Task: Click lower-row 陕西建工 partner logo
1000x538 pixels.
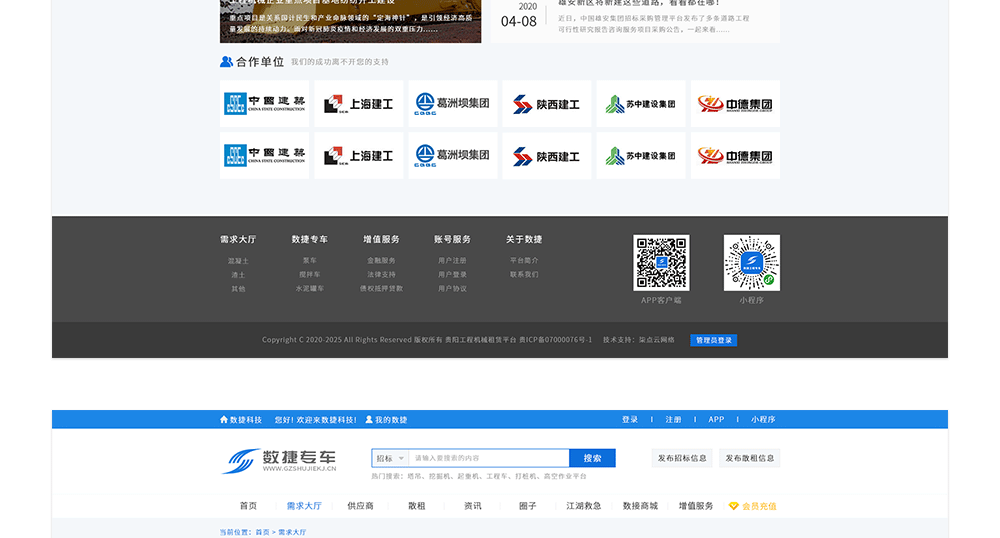Action: (x=547, y=156)
